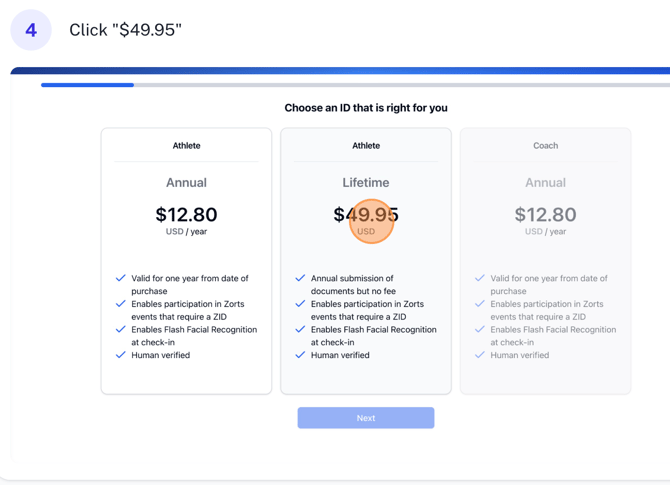Select the $49.95 Lifetime price
The width and height of the screenshot is (670, 485).
(x=366, y=215)
